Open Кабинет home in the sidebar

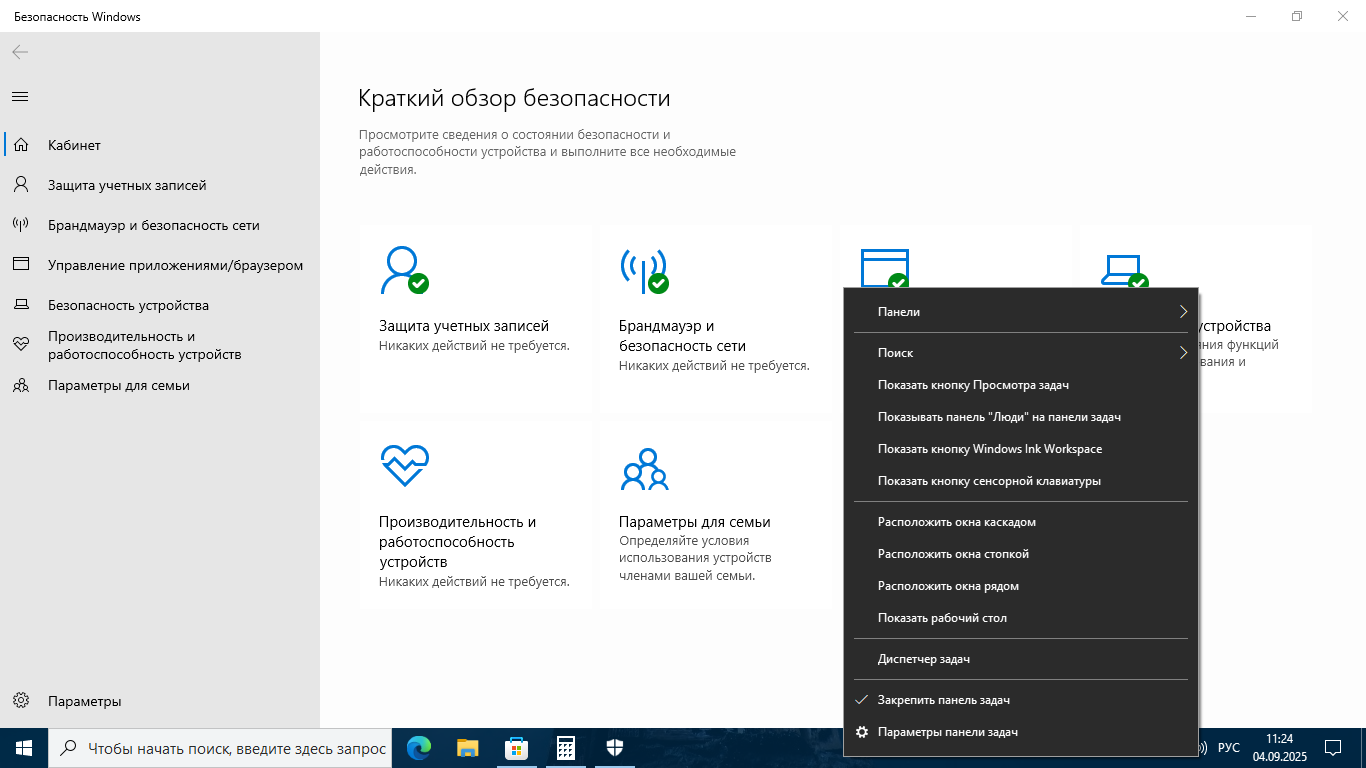pos(160,145)
